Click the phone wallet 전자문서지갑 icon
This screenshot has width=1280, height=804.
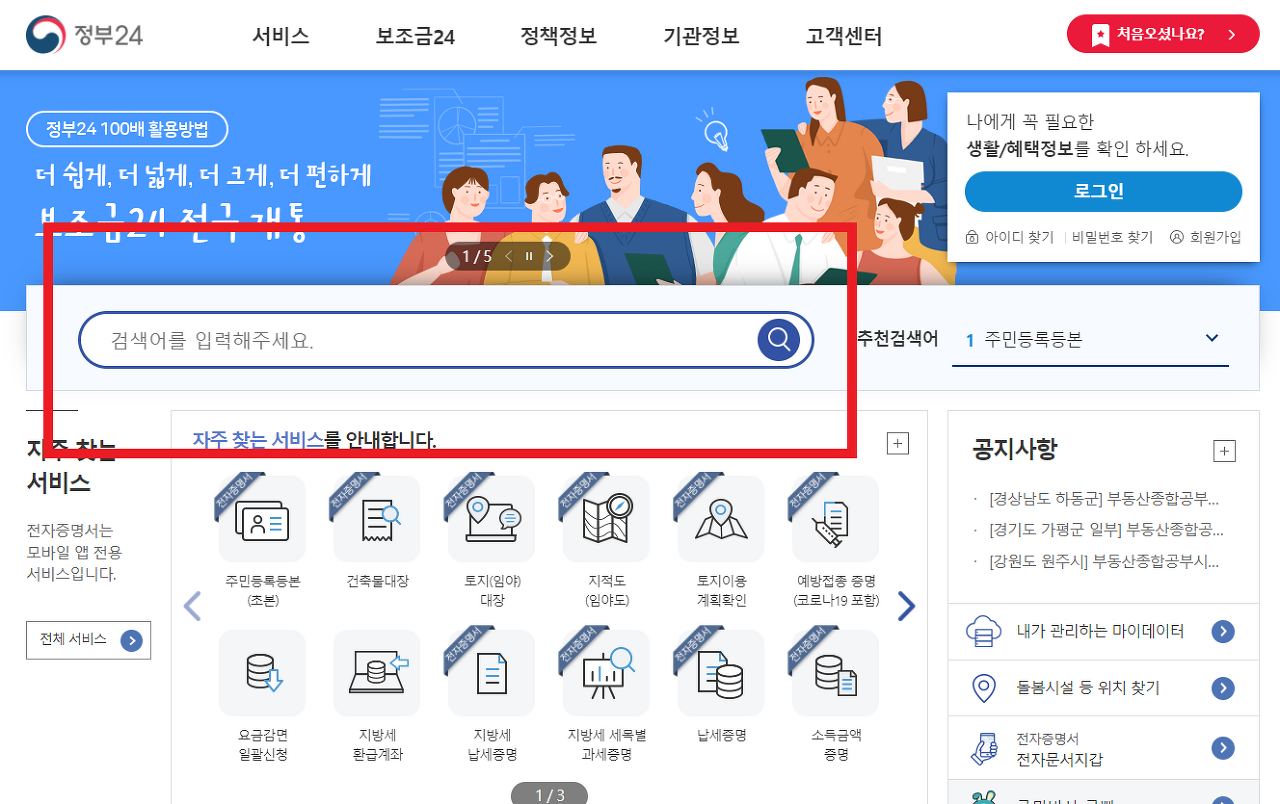pos(985,749)
